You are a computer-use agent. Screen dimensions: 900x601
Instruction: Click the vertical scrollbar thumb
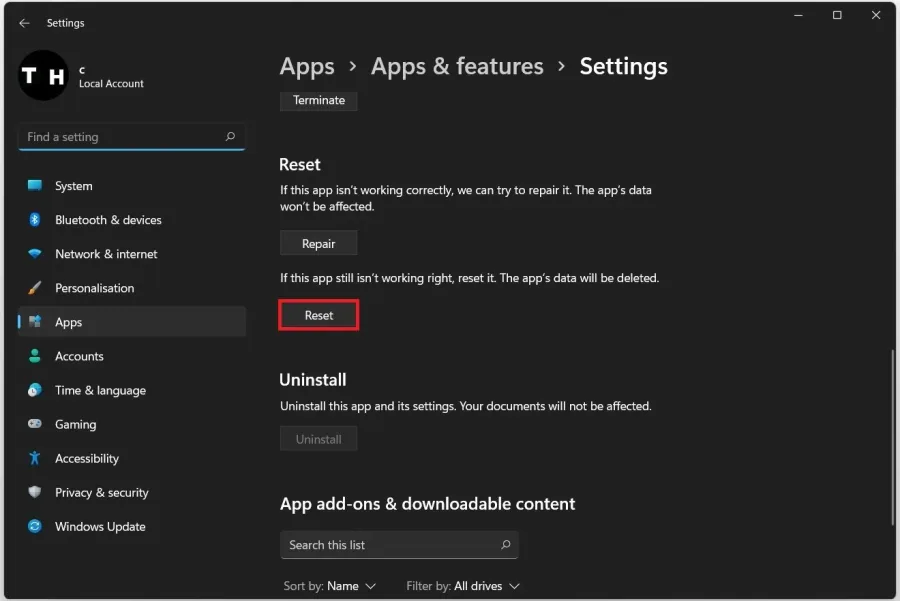point(893,436)
